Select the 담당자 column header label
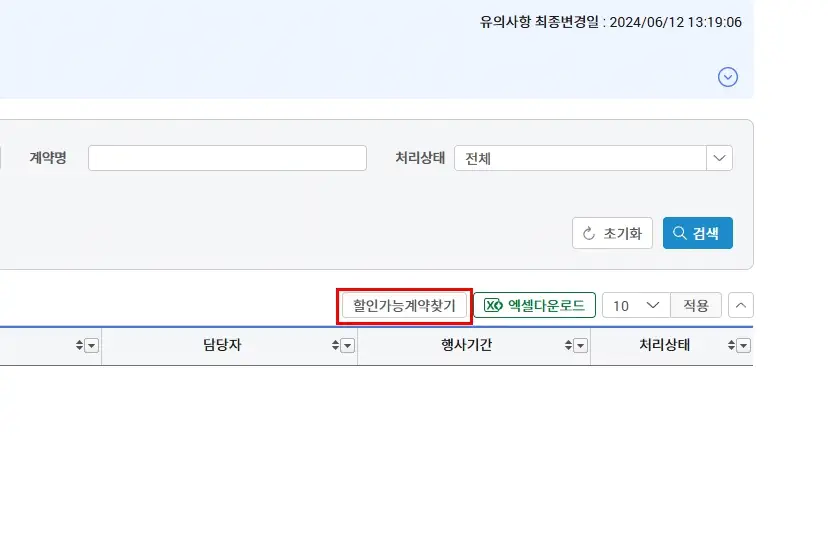The width and height of the screenshot is (828, 551). point(221,346)
